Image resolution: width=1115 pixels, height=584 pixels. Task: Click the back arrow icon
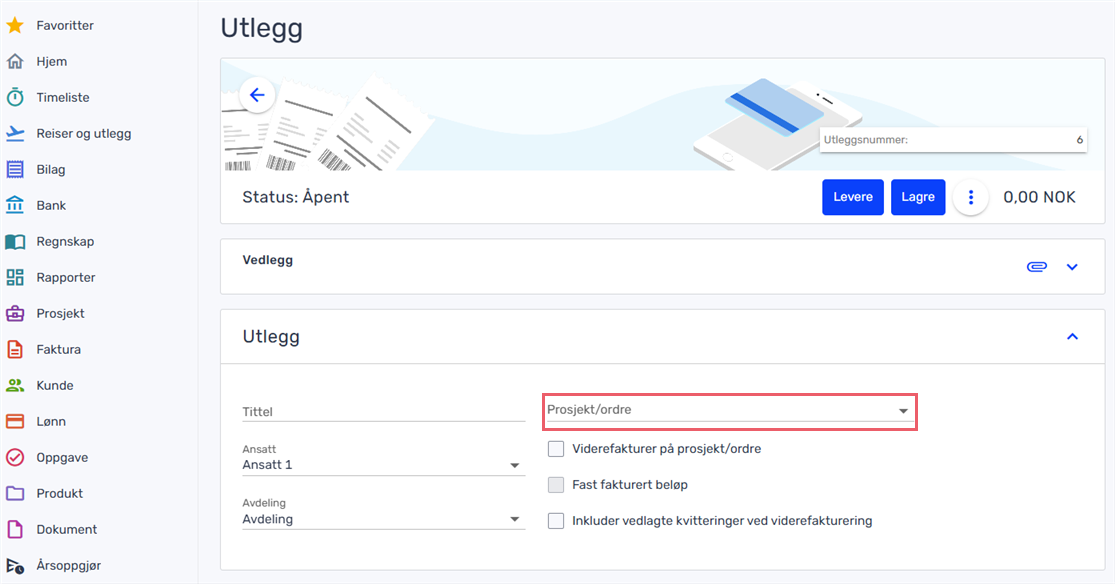point(257,95)
